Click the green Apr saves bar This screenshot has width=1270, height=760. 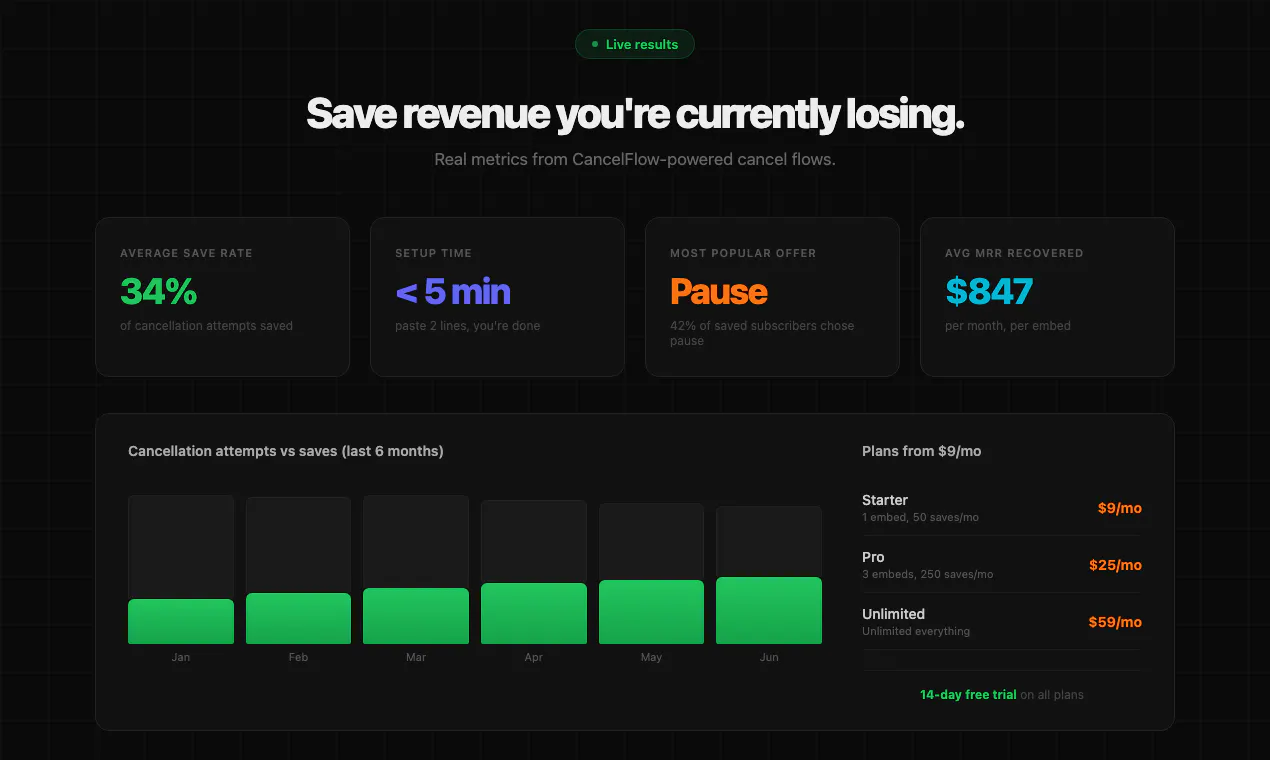tap(534, 613)
